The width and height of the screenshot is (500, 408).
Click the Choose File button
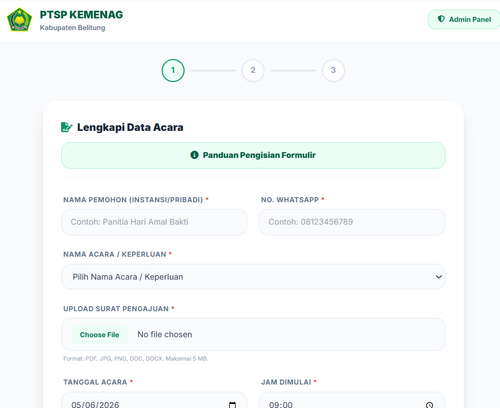click(x=99, y=335)
